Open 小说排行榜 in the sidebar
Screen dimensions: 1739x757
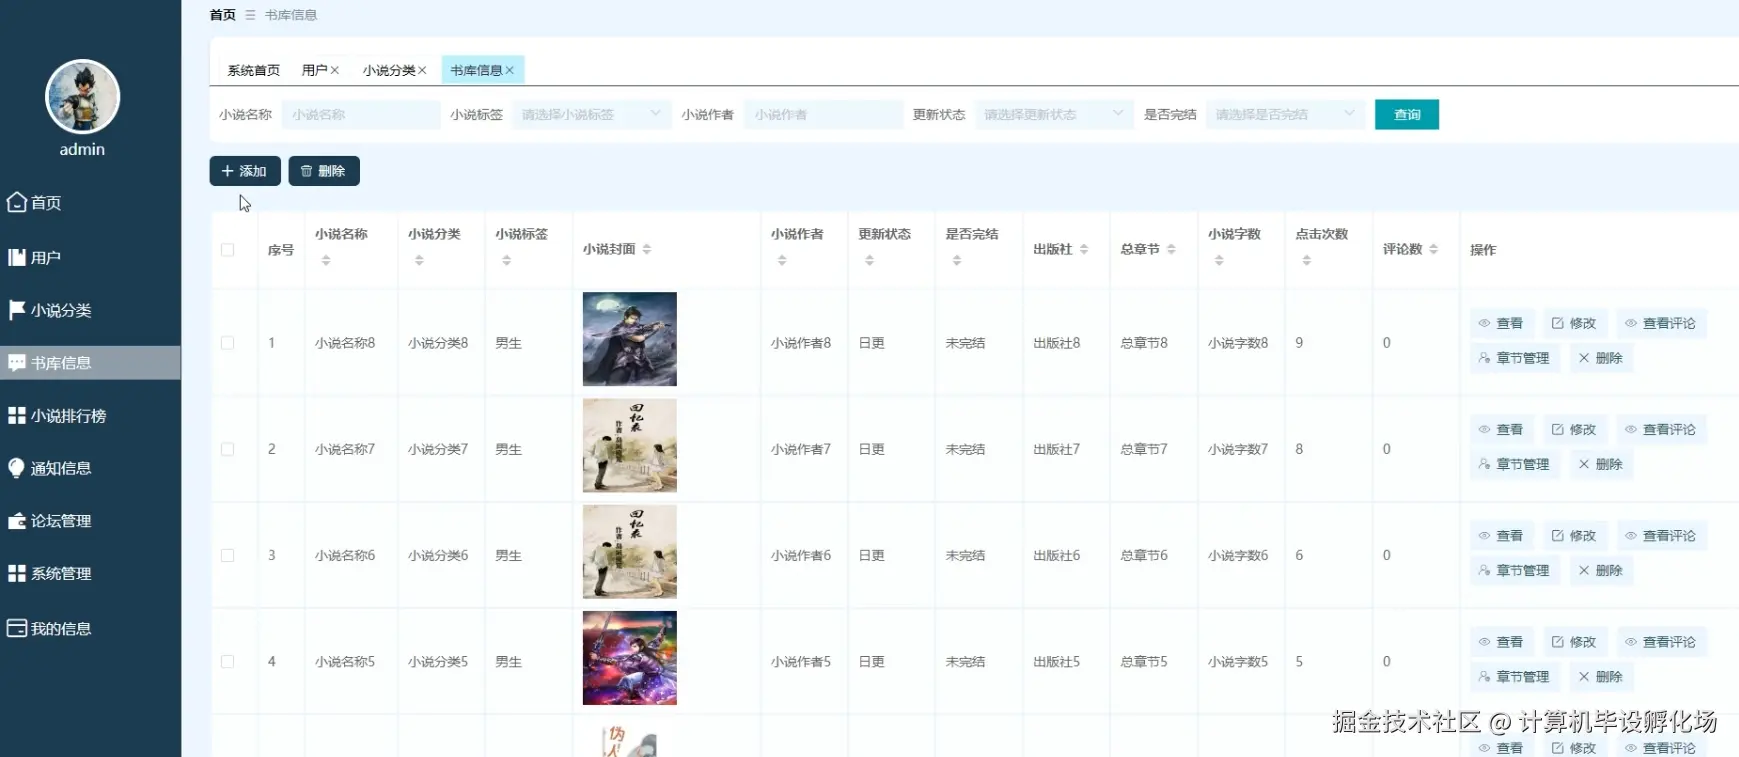pyautogui.click(x=56, y=416)
